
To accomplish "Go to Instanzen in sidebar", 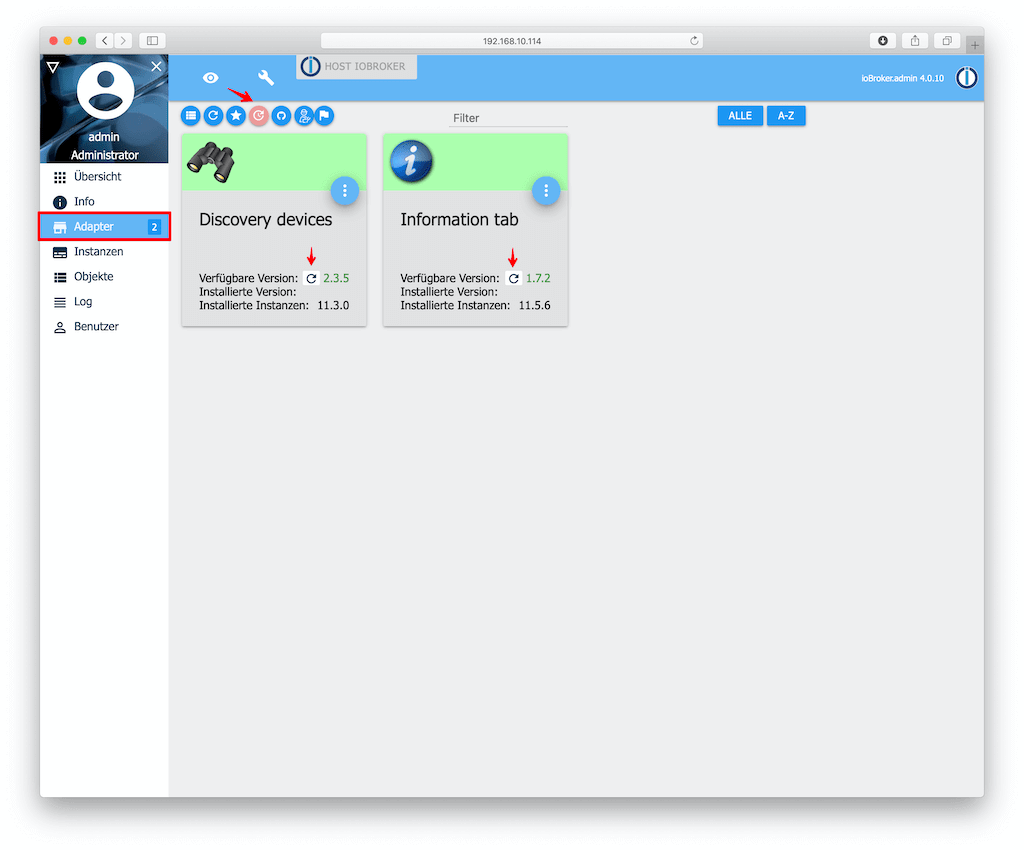I will 104,252.
